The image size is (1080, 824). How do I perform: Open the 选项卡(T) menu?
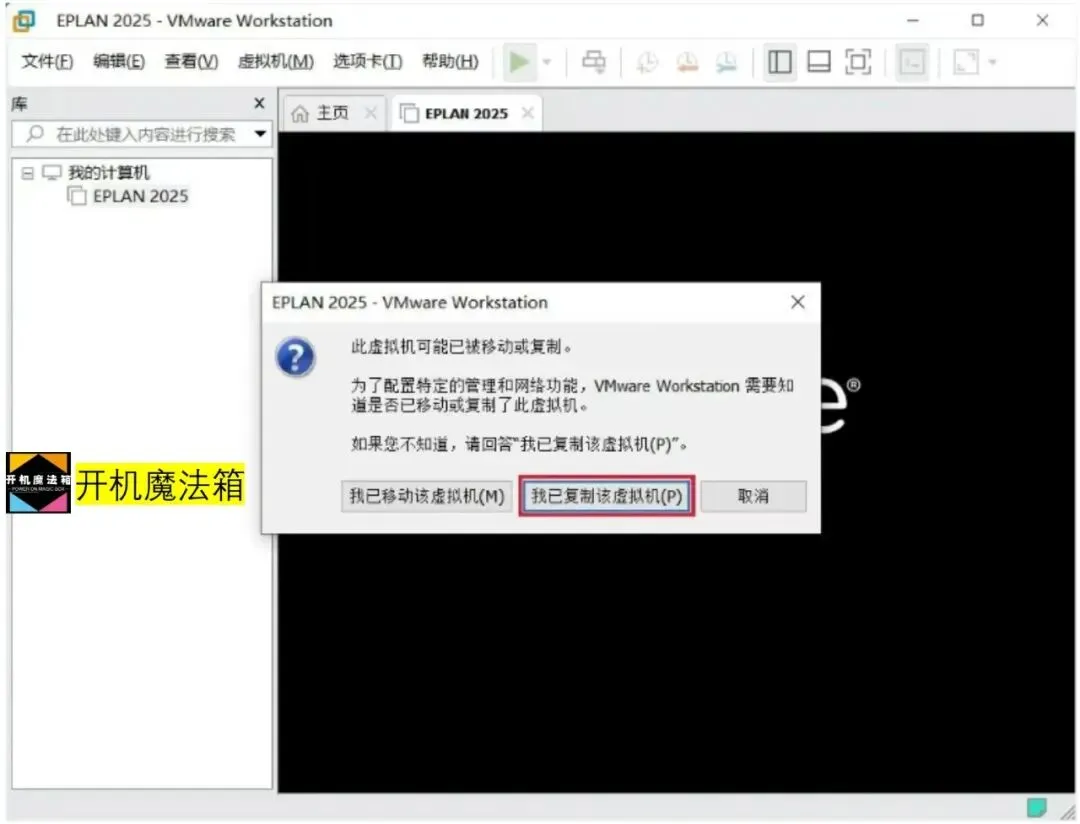(368, 61)
